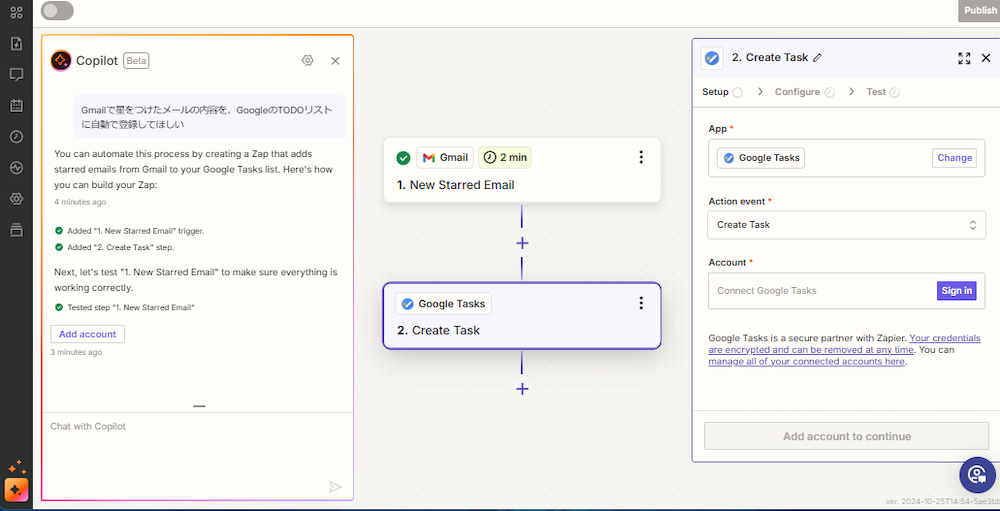
Task: Click the Google Tasks icon in panel header
Action: [712, 58]
